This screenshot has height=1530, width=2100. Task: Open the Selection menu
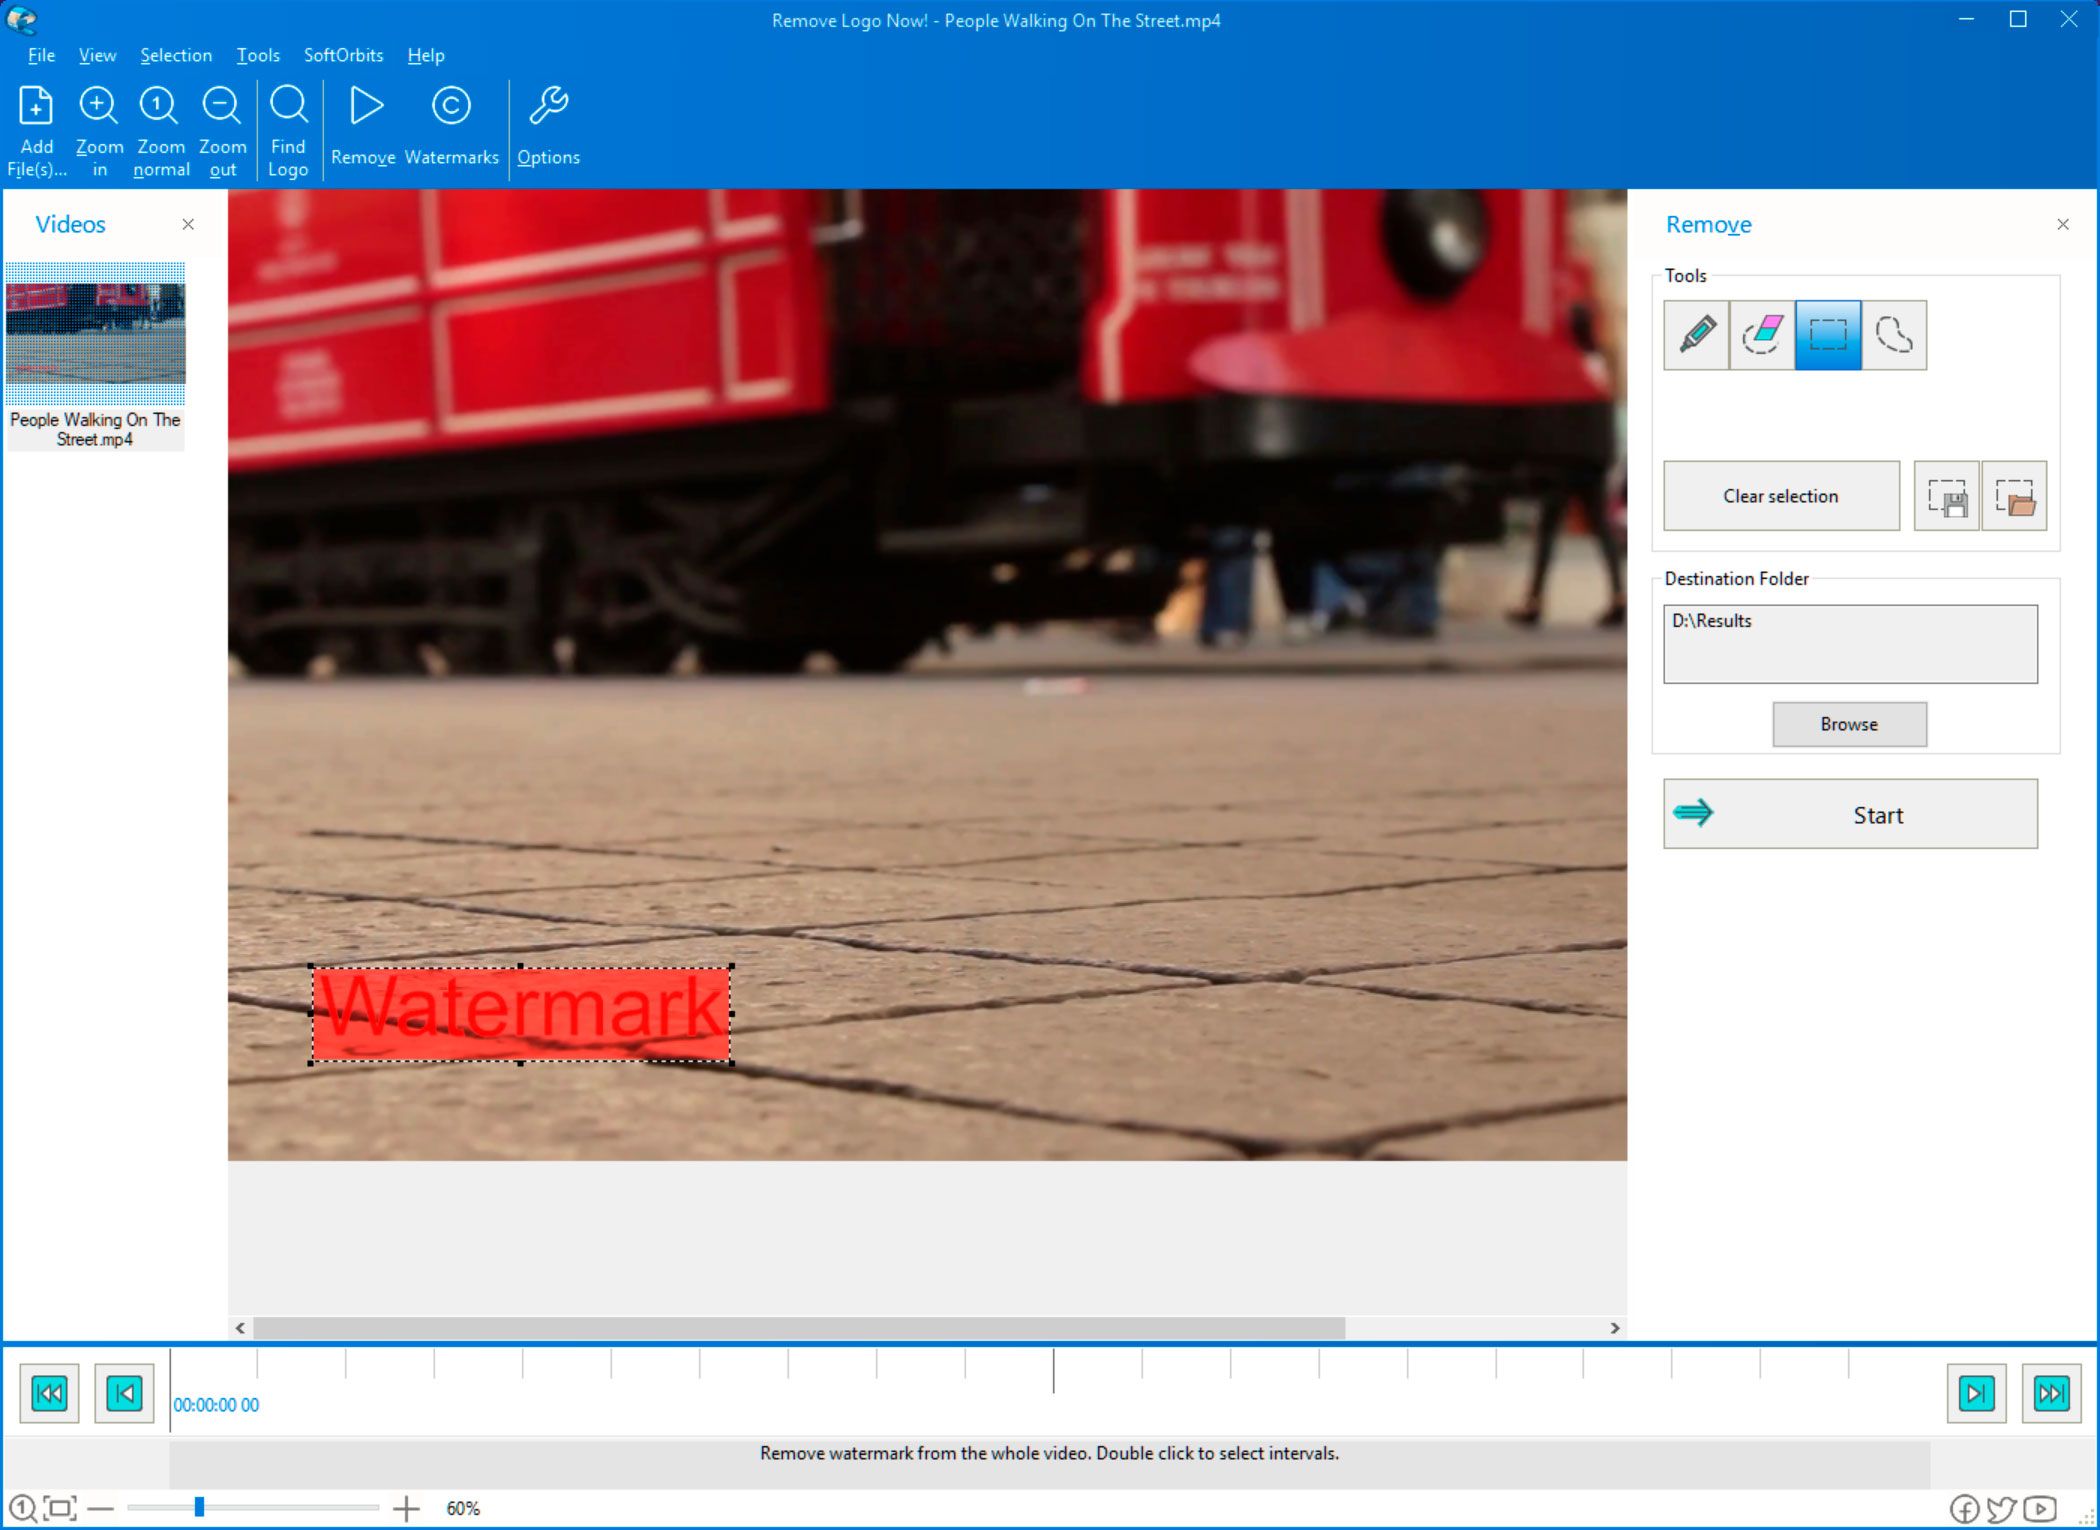point(174,54)
